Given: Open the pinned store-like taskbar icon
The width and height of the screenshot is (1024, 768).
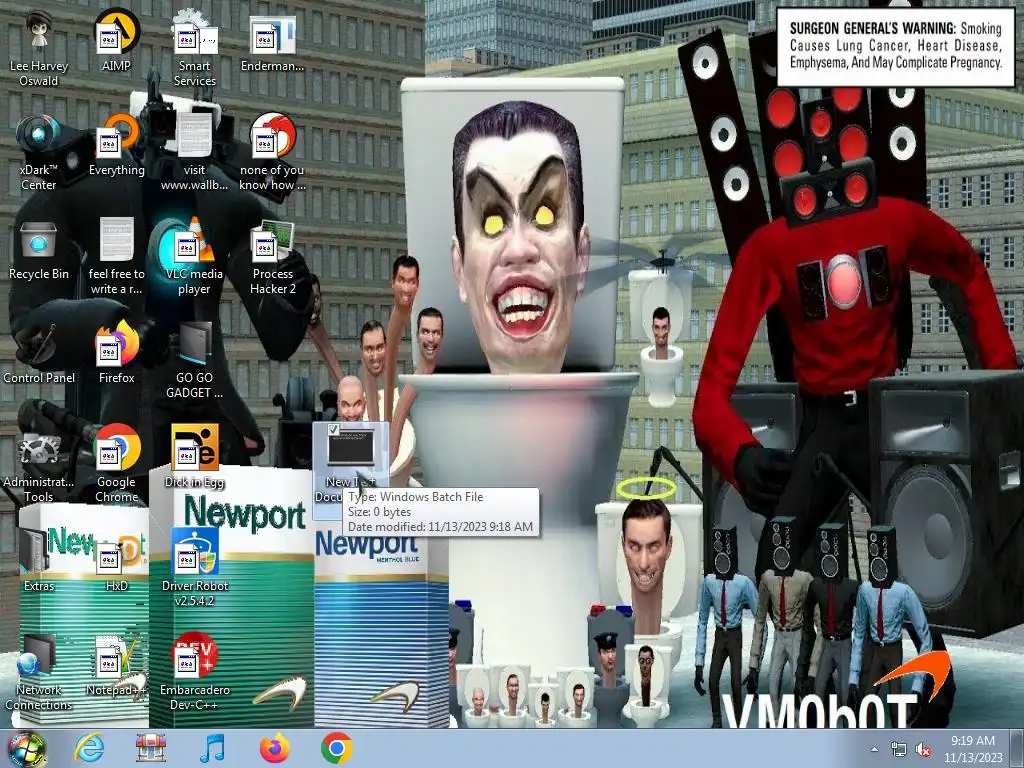Looking at the screenshot, I should click(151, 748).
